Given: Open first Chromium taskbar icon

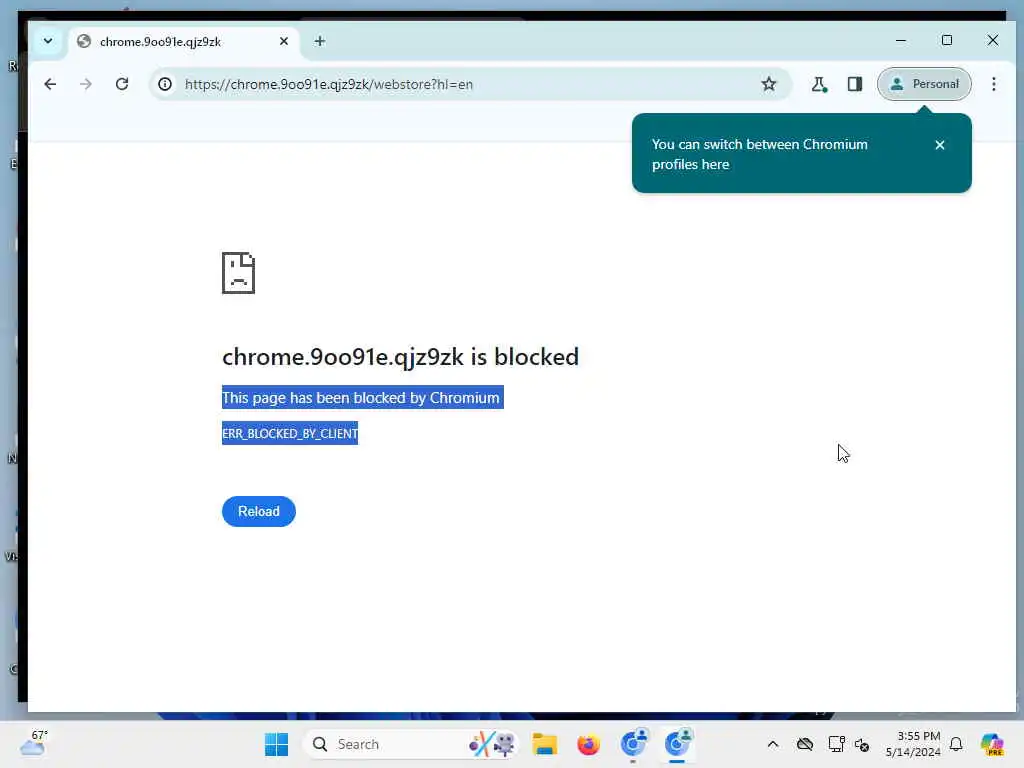Looking at the screenshot, I should (633, 743).
